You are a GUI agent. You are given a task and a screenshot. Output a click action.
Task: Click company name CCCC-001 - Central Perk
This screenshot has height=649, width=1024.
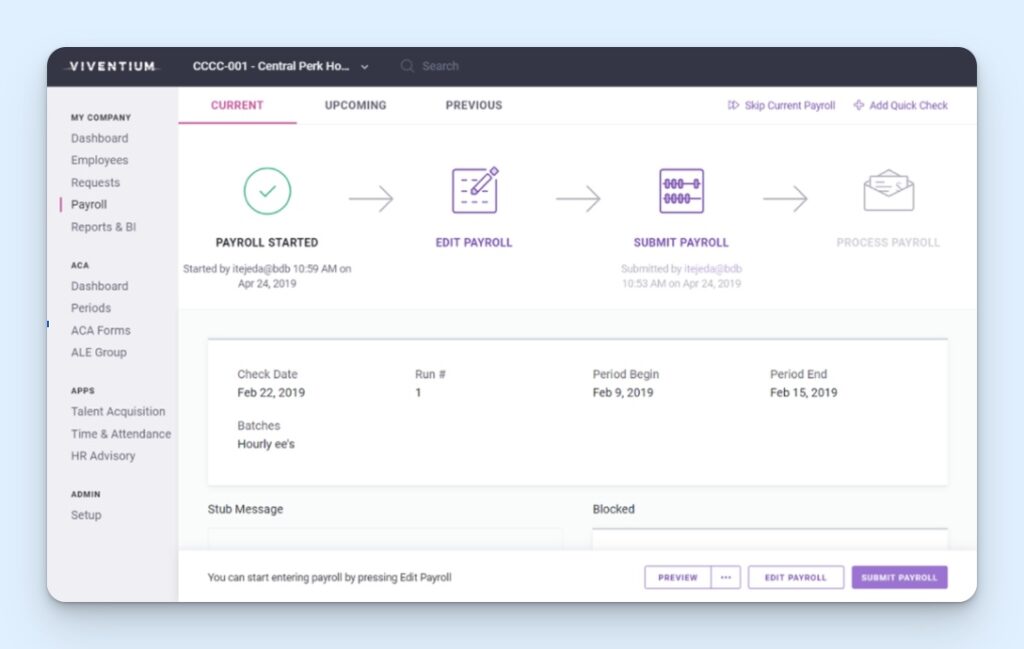coord(270,66)
